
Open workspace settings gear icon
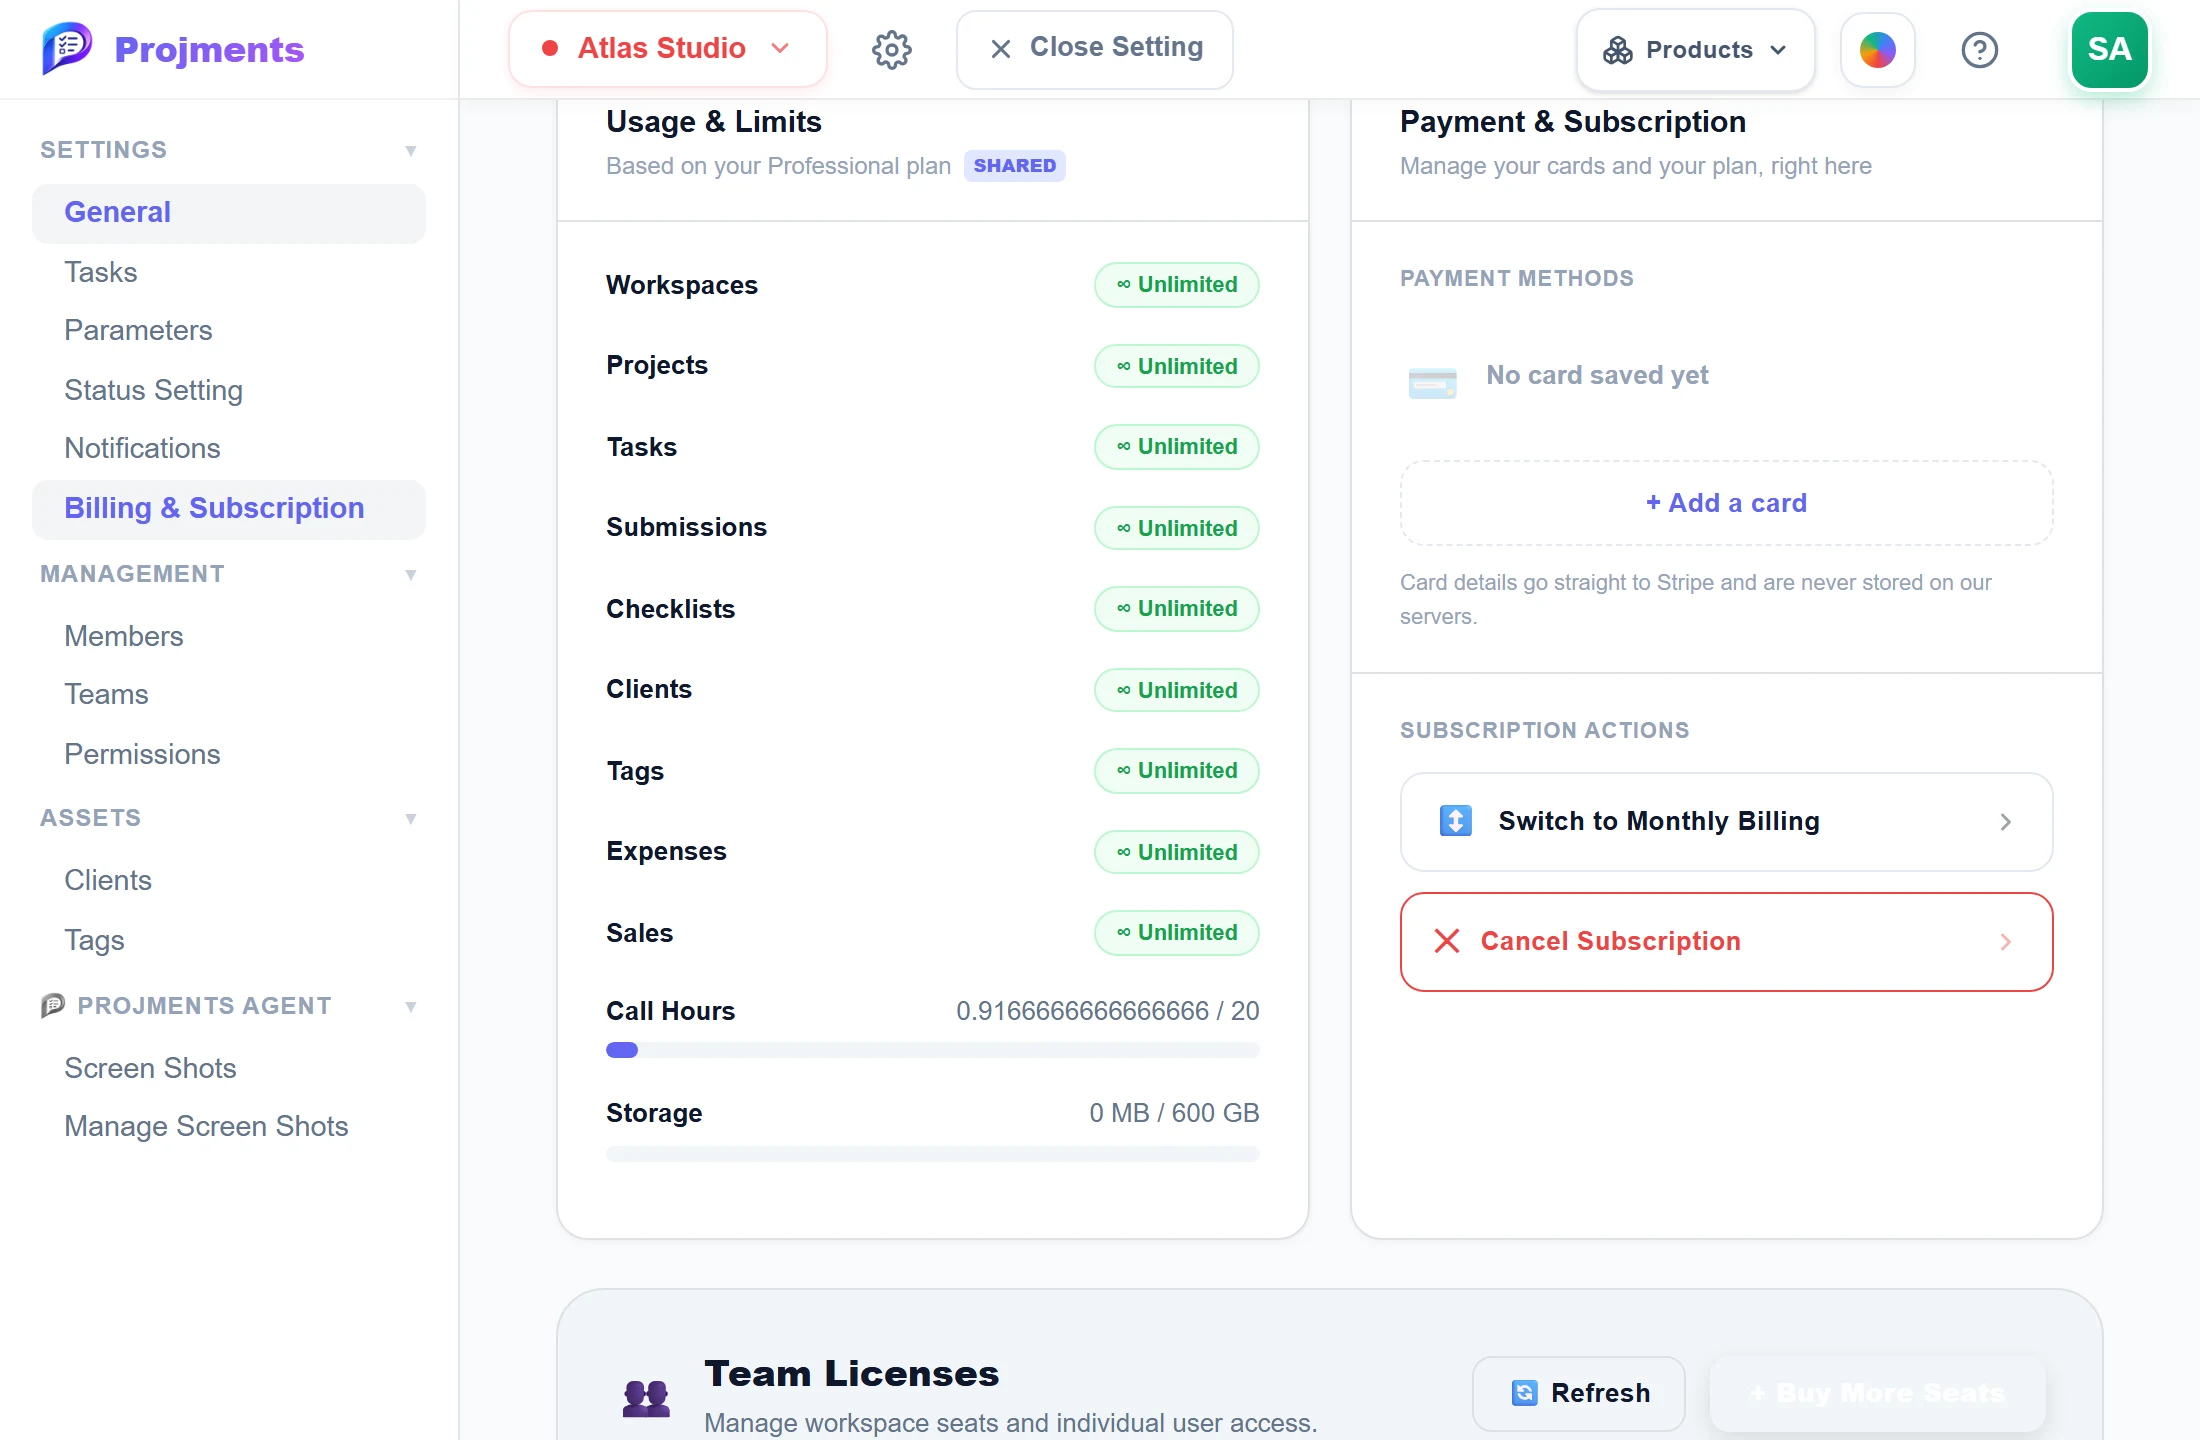[x=892, y=49]
